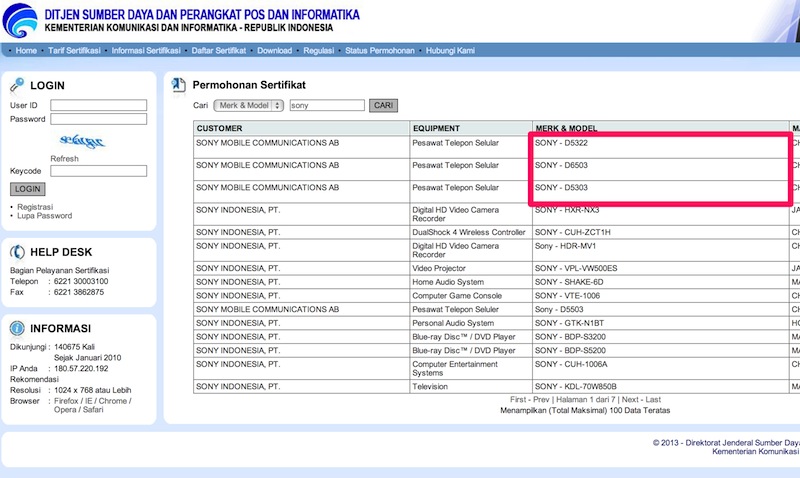Click the Refresh captcha link
The width and height of the screenshot is (800, 478).
(64, 159)
